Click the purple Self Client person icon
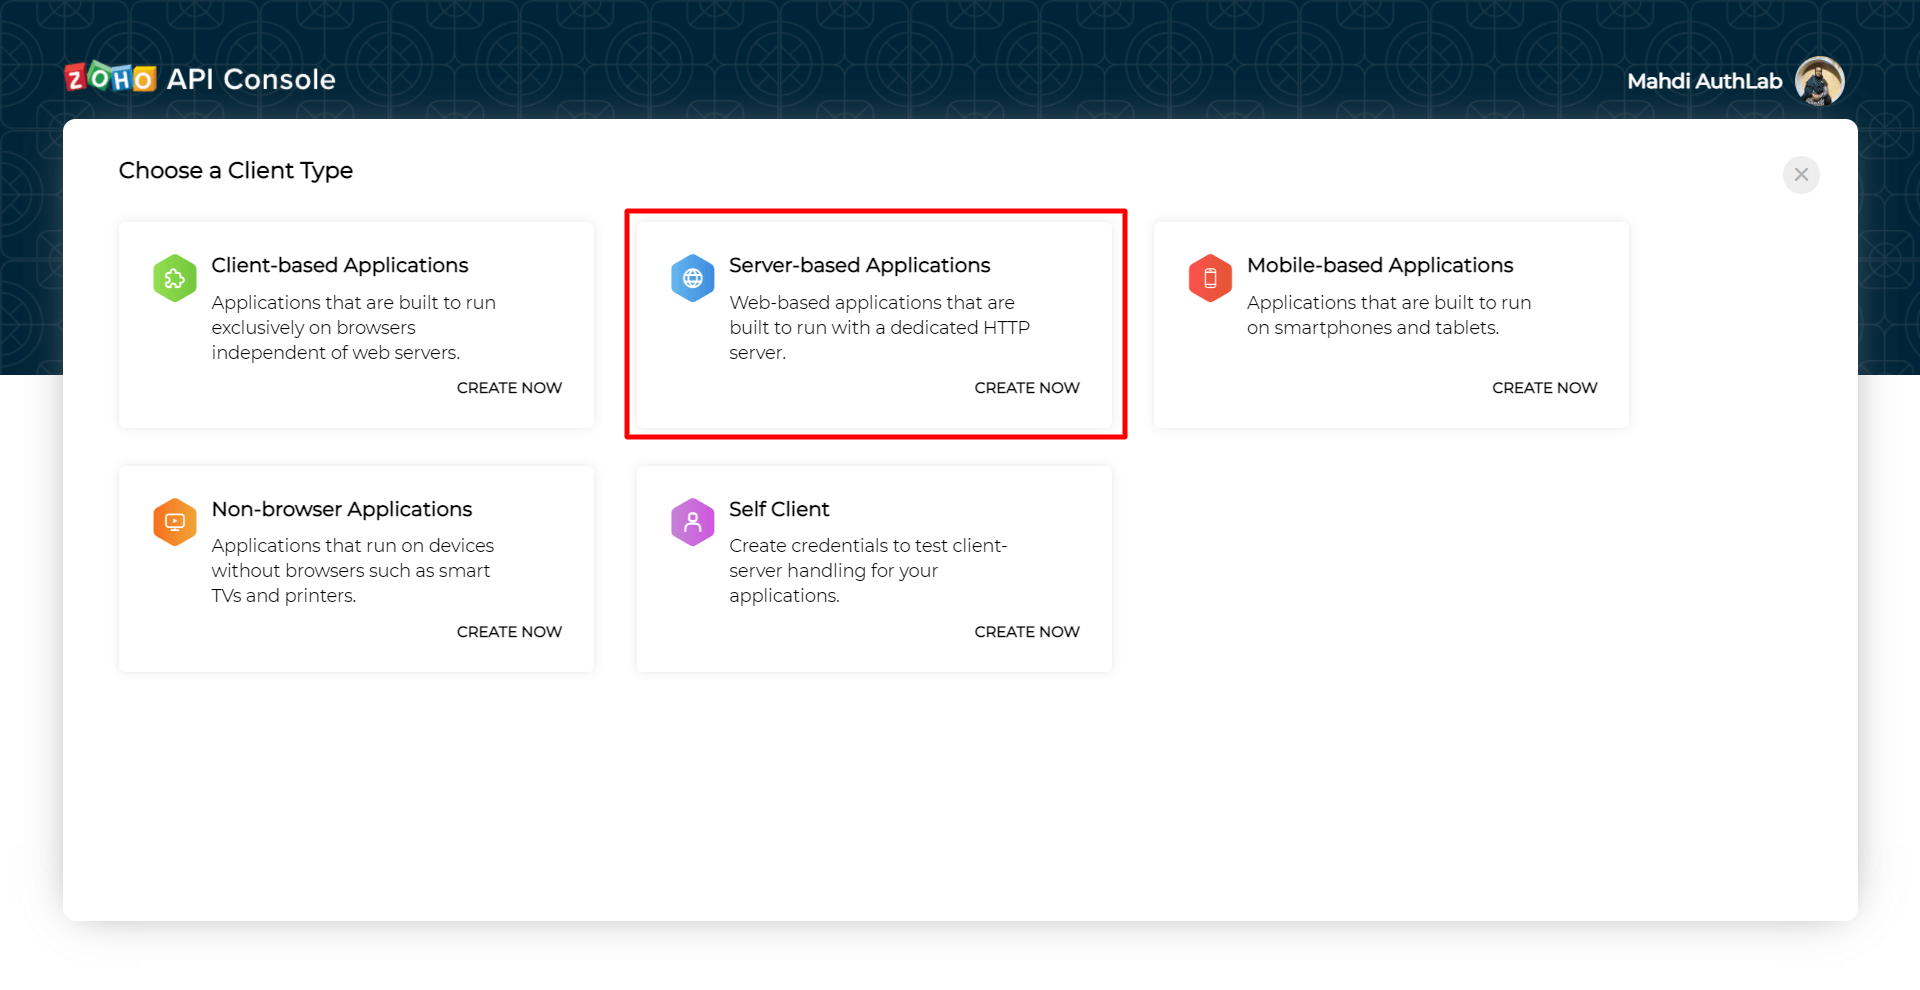 693,522
